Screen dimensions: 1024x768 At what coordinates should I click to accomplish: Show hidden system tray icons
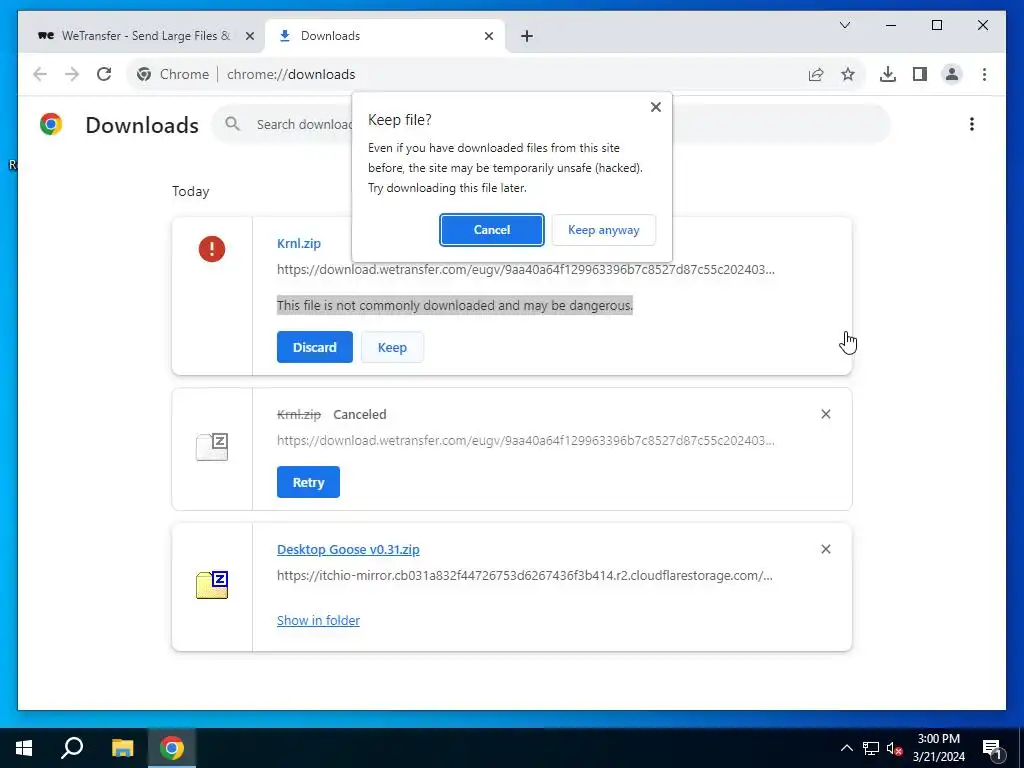[846, 748]
